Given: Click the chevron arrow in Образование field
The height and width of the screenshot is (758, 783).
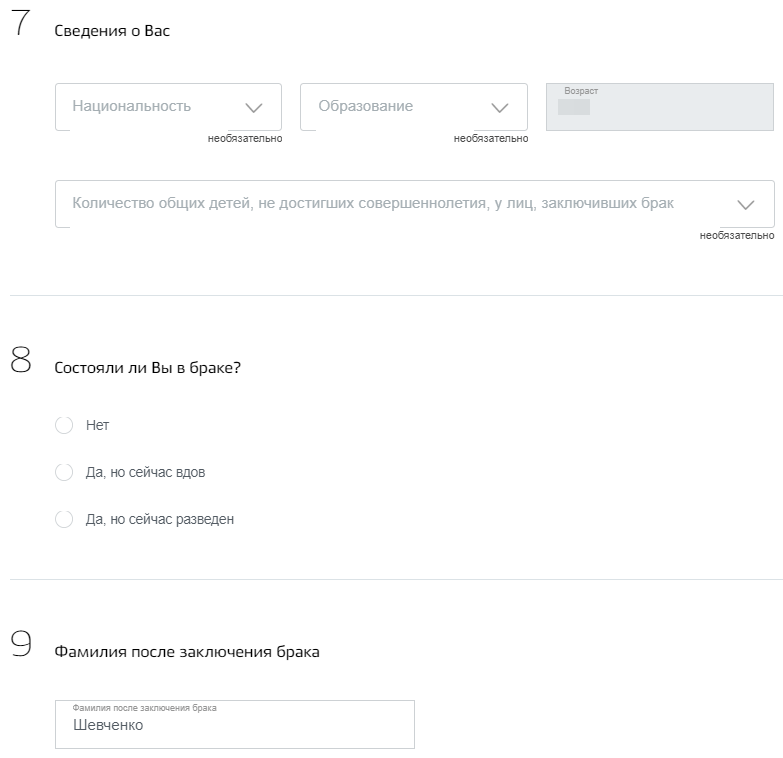Looking at the screenshot, I should pos(500,108).
